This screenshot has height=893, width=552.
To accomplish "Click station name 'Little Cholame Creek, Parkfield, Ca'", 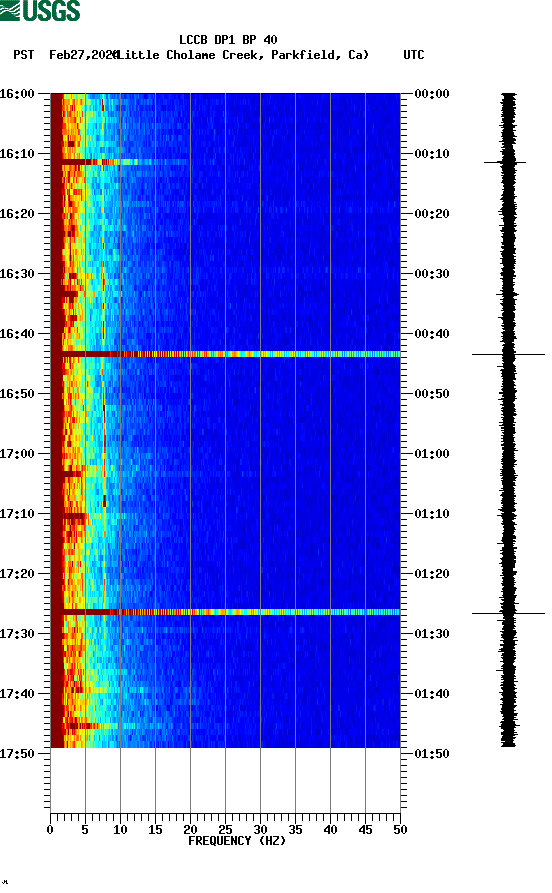I will point(242,55).
